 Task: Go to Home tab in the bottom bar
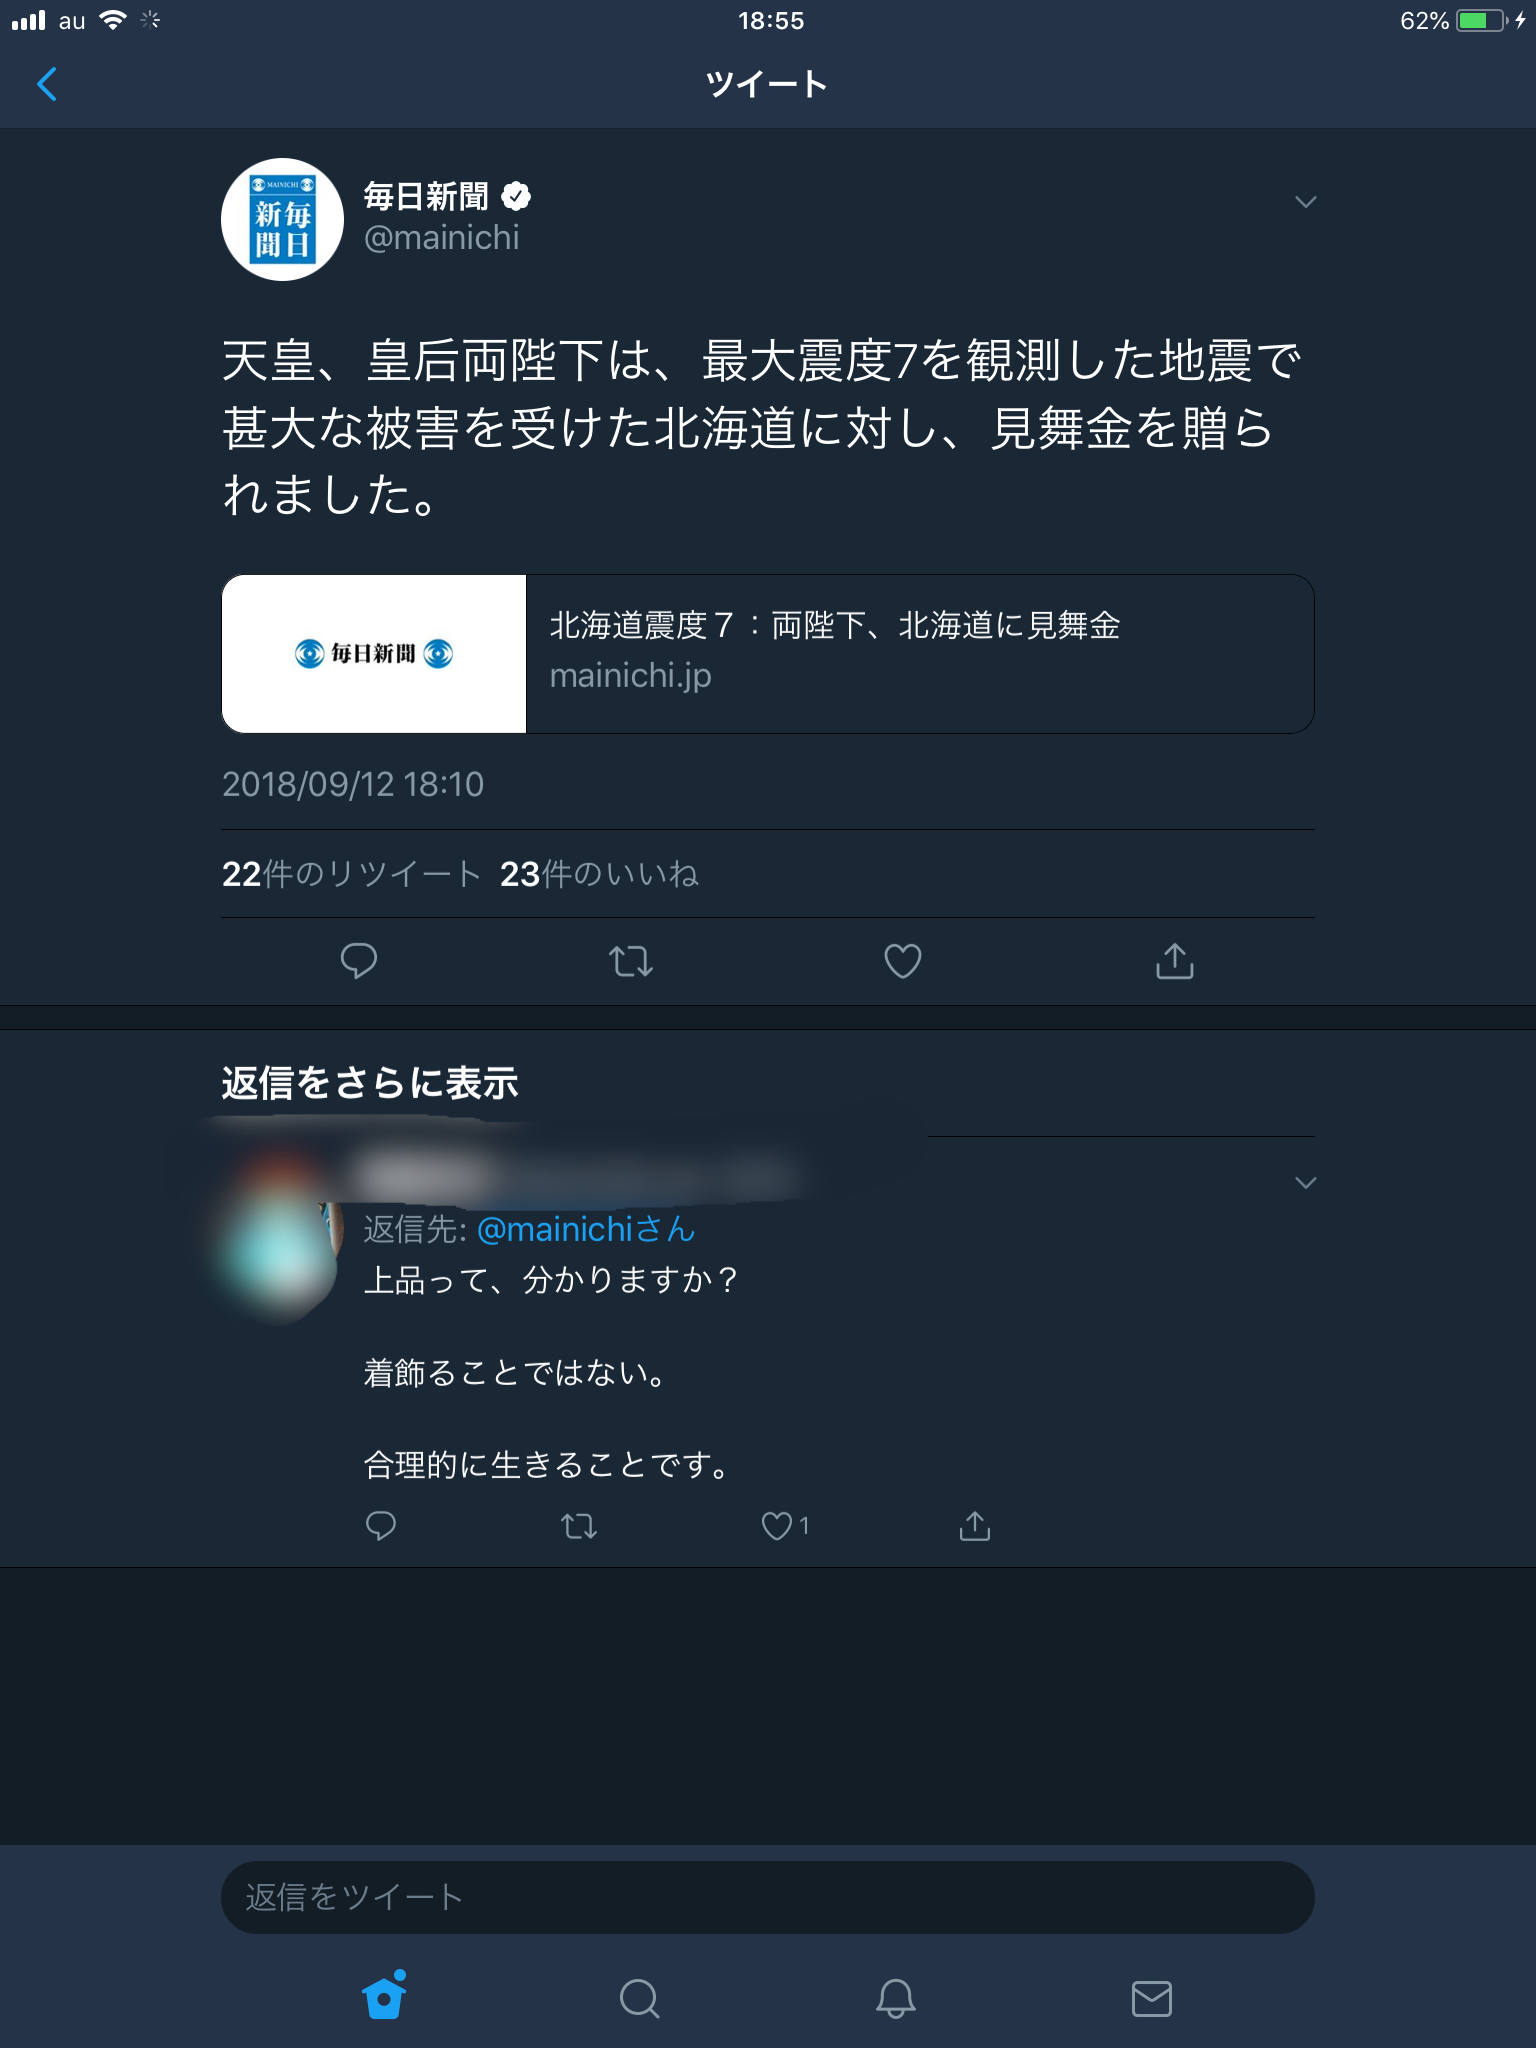384,1996
